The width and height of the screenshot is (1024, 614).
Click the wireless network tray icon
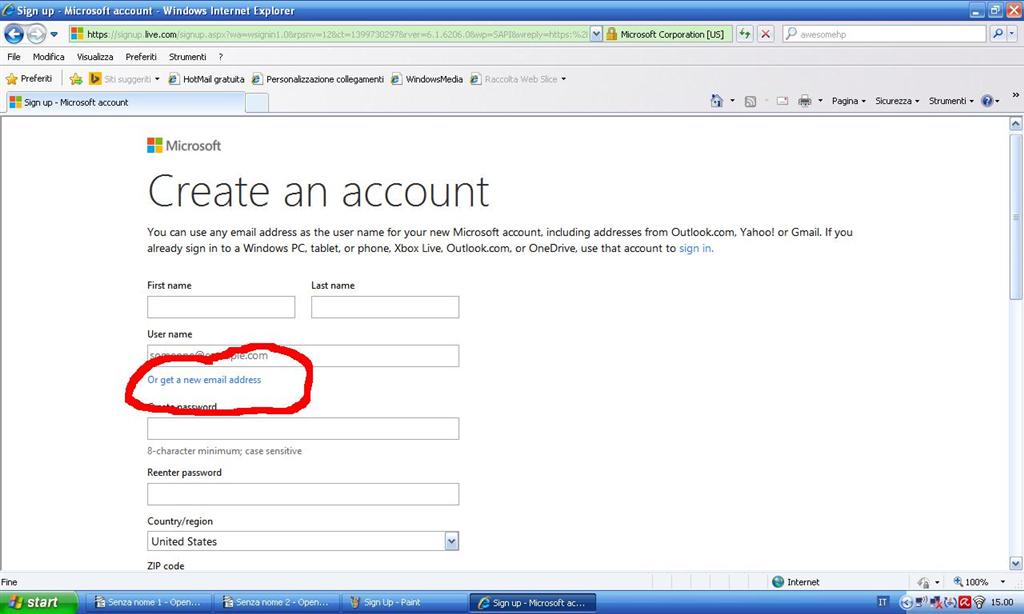click(x=978, y=602)
